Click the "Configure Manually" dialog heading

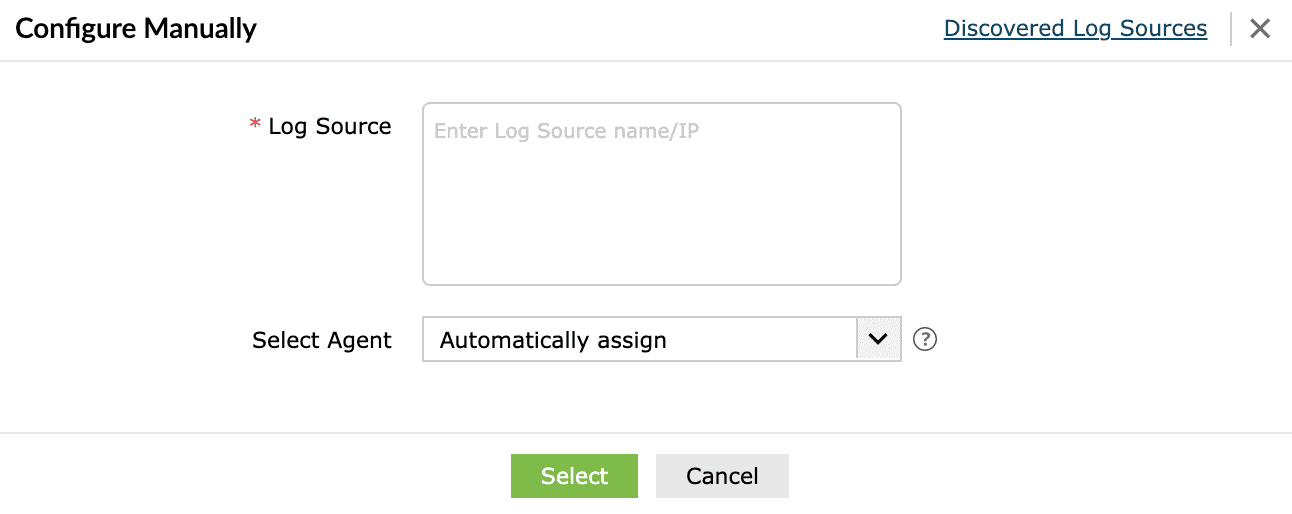[x=136, y=28]
